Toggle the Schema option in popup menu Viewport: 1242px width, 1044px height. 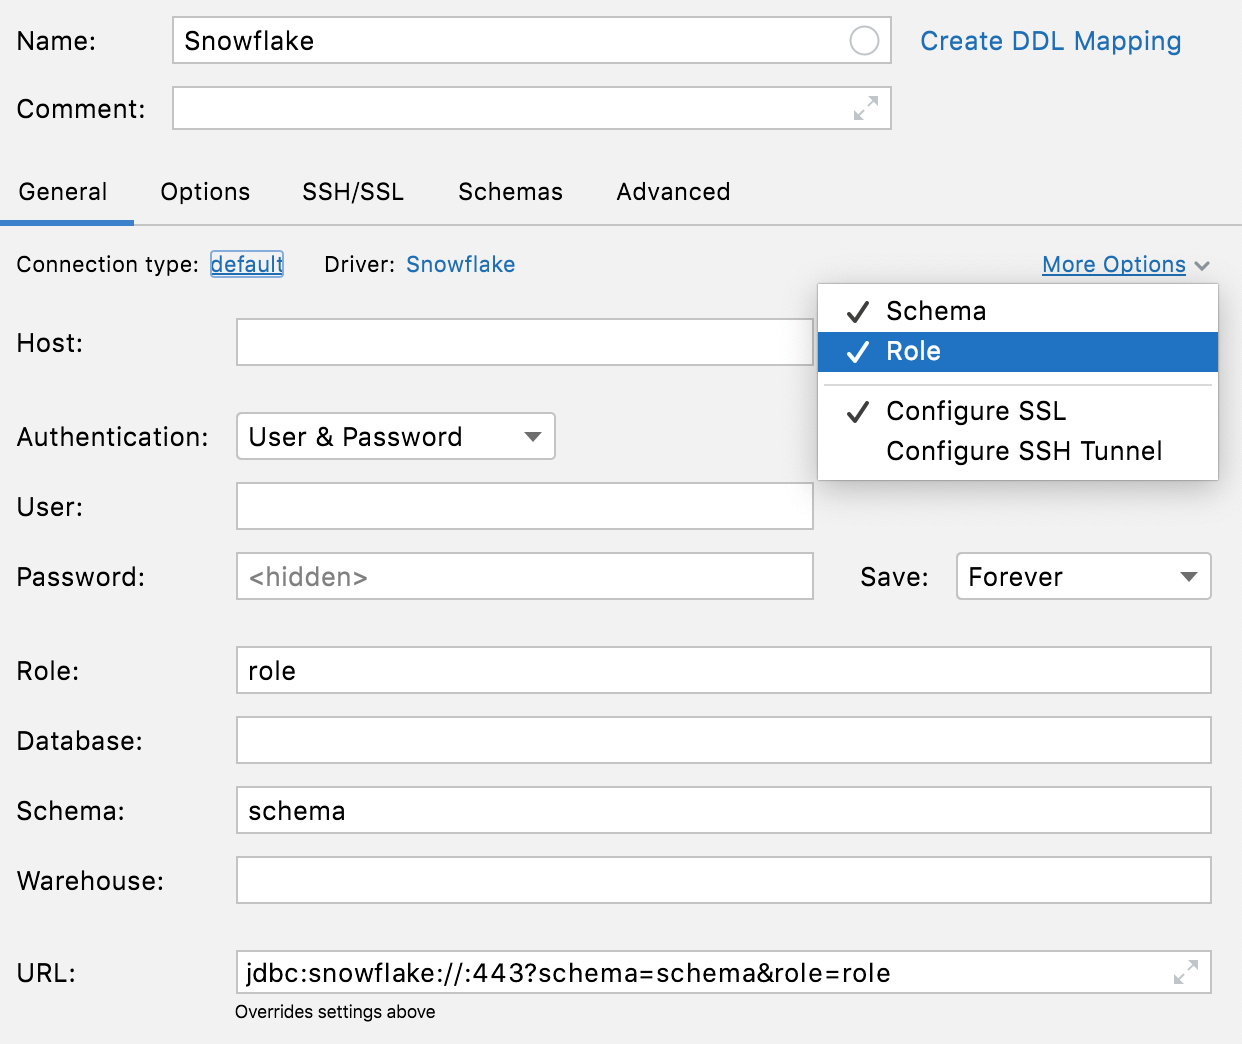tap(936, 311)
